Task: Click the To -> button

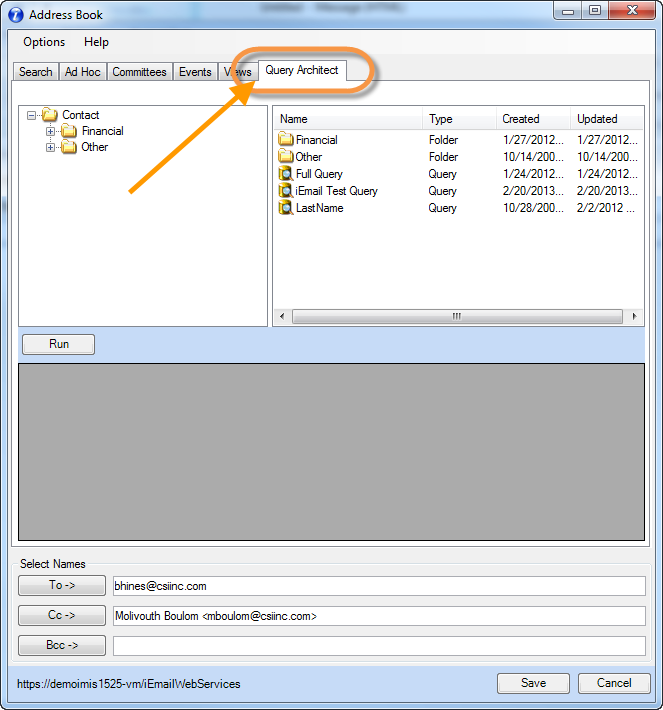Action: (x=62, y=585)
